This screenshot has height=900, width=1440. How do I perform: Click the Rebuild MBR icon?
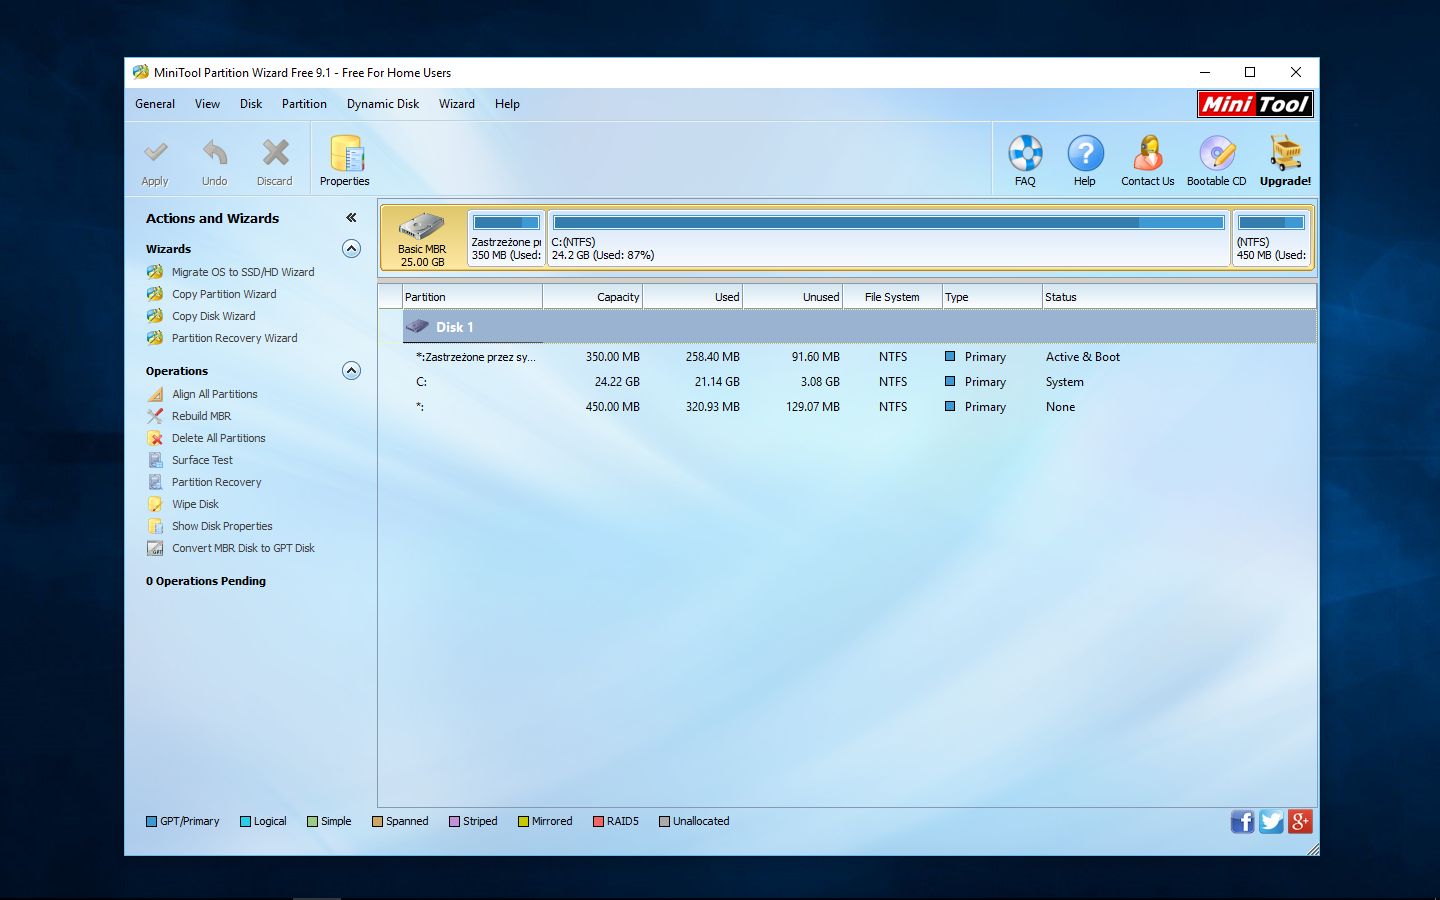[155, 416]
